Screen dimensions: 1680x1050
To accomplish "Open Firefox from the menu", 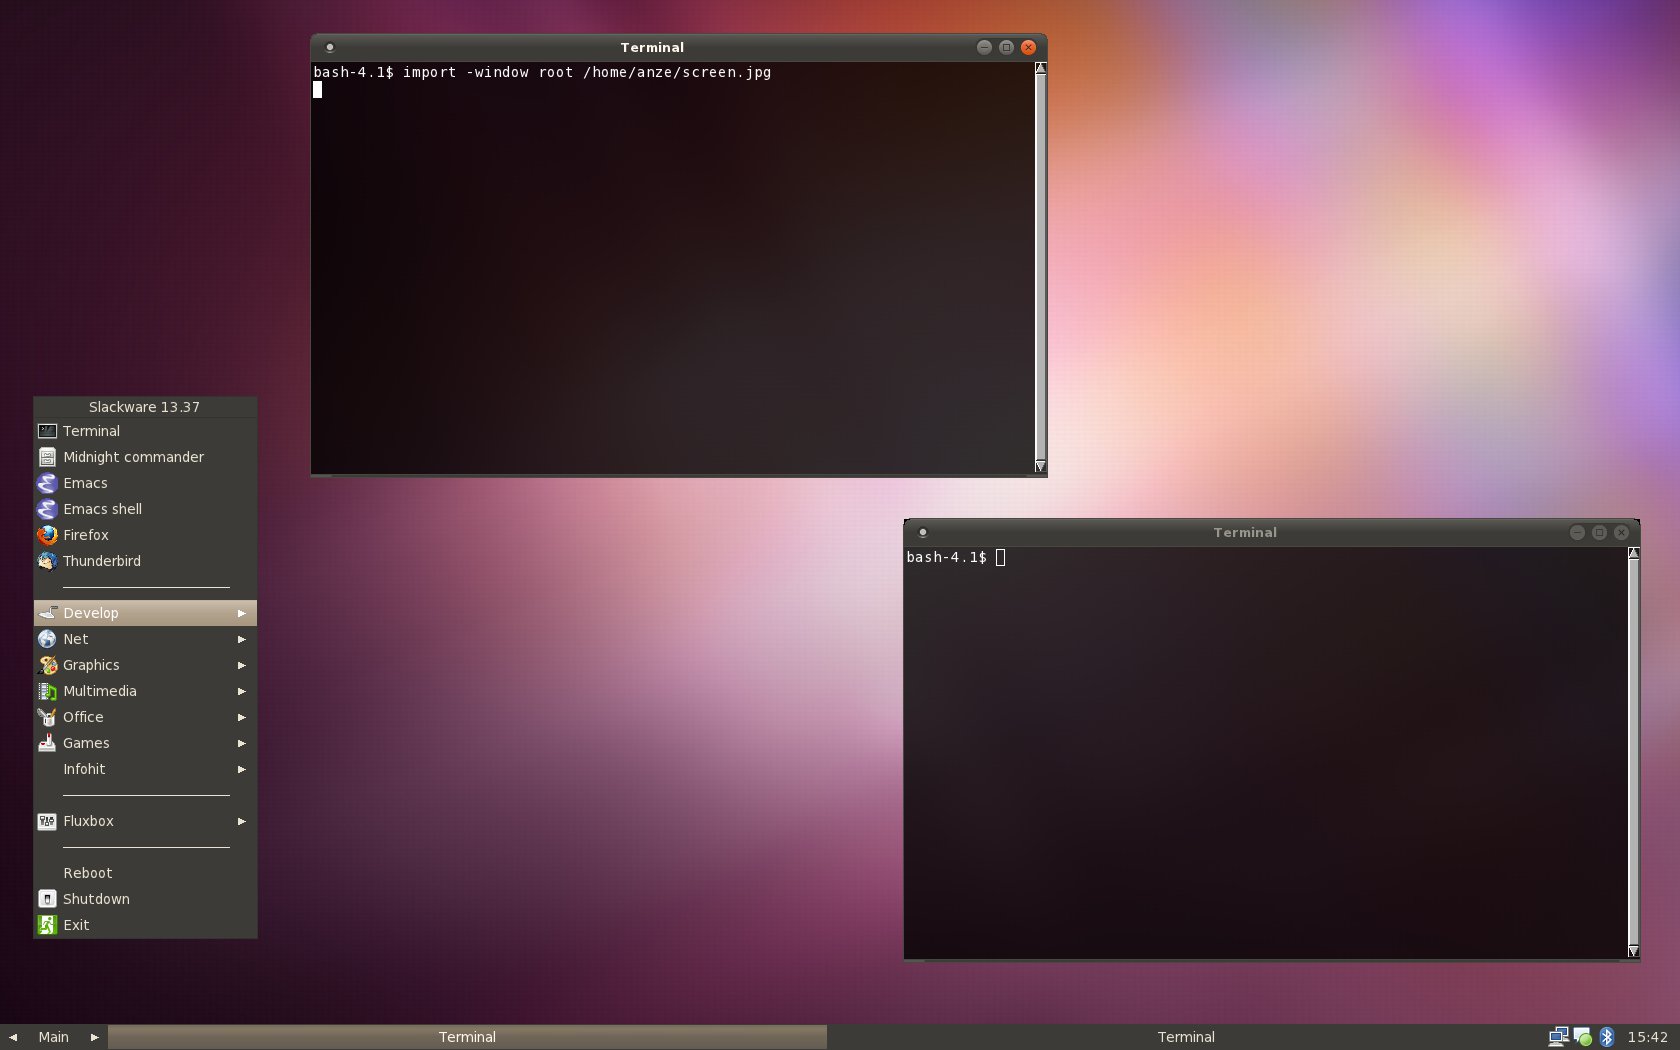I will click(x=145, y=535).
